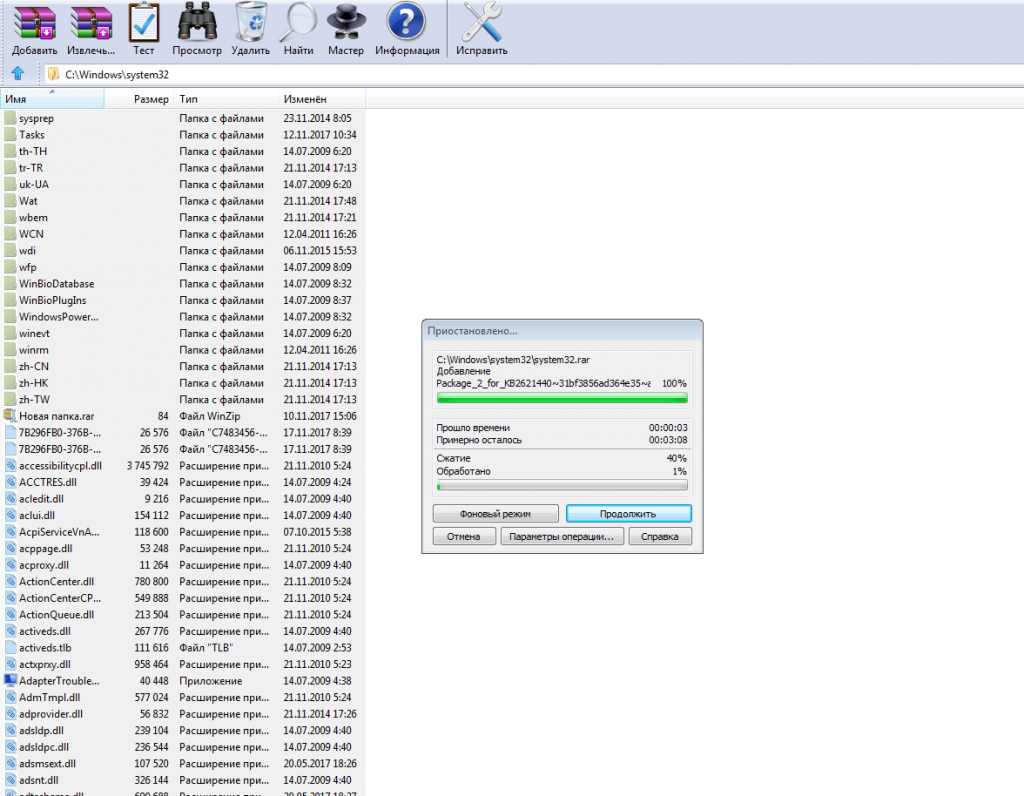Open Информация question mark icon
The image size is (1024, 796).
406,22
